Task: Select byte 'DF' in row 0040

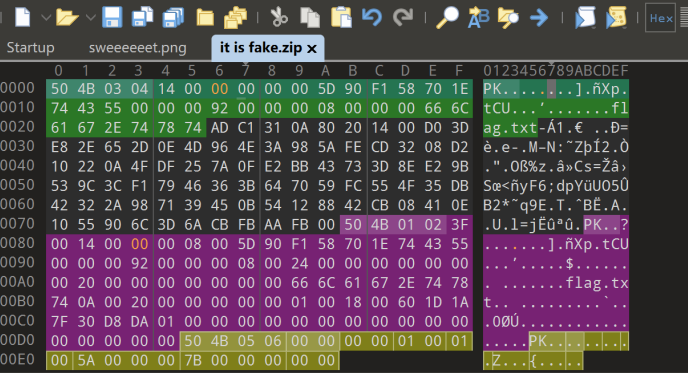Action: [166, 167]
